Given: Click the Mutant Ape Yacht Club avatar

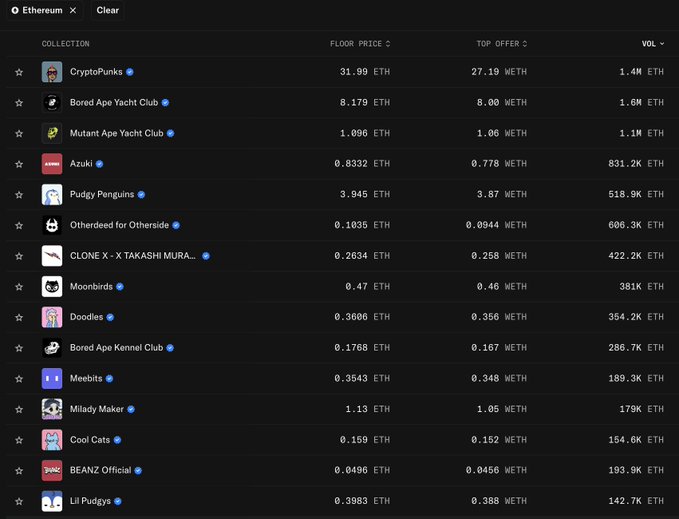Looking at the screenshot, I should (x=52, y=133).
